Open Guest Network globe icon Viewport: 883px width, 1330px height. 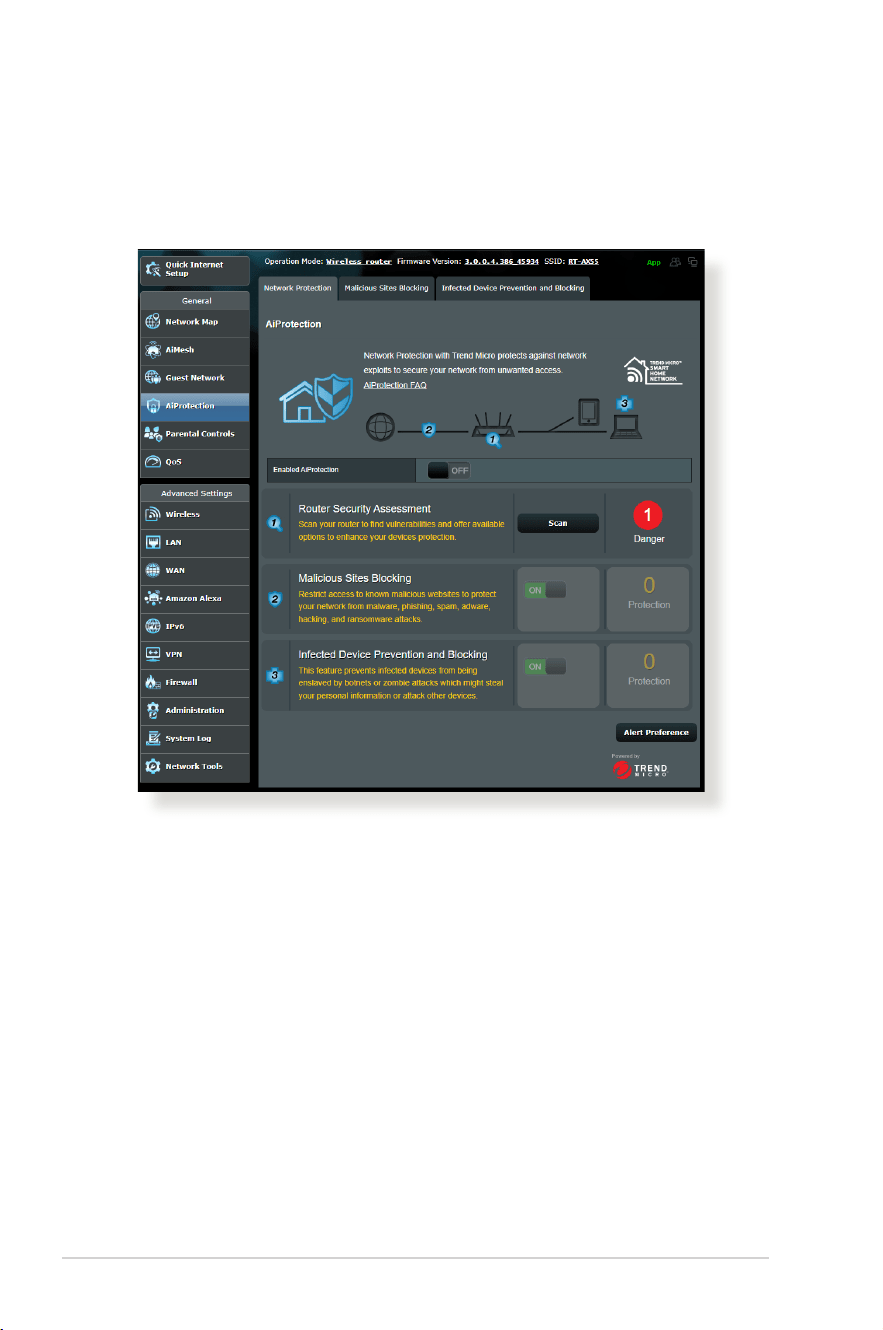[153, 378]
